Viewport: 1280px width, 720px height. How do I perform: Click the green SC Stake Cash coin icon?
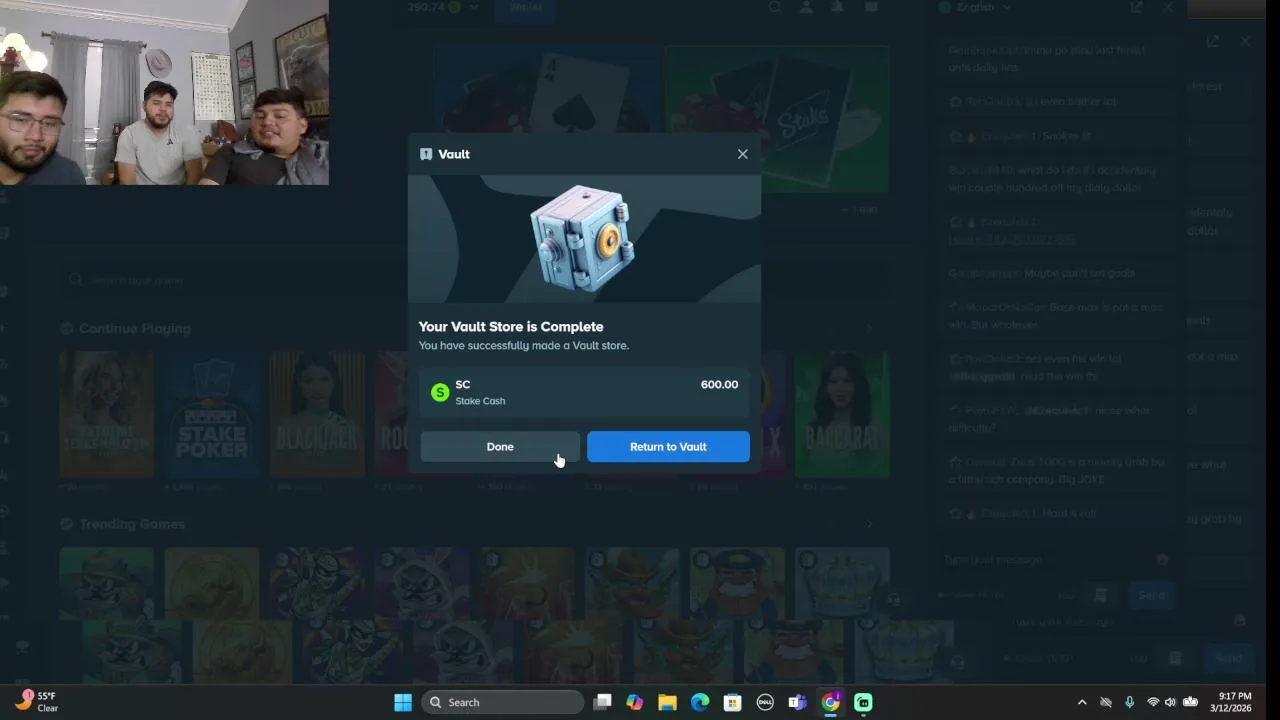pos(440,392)
